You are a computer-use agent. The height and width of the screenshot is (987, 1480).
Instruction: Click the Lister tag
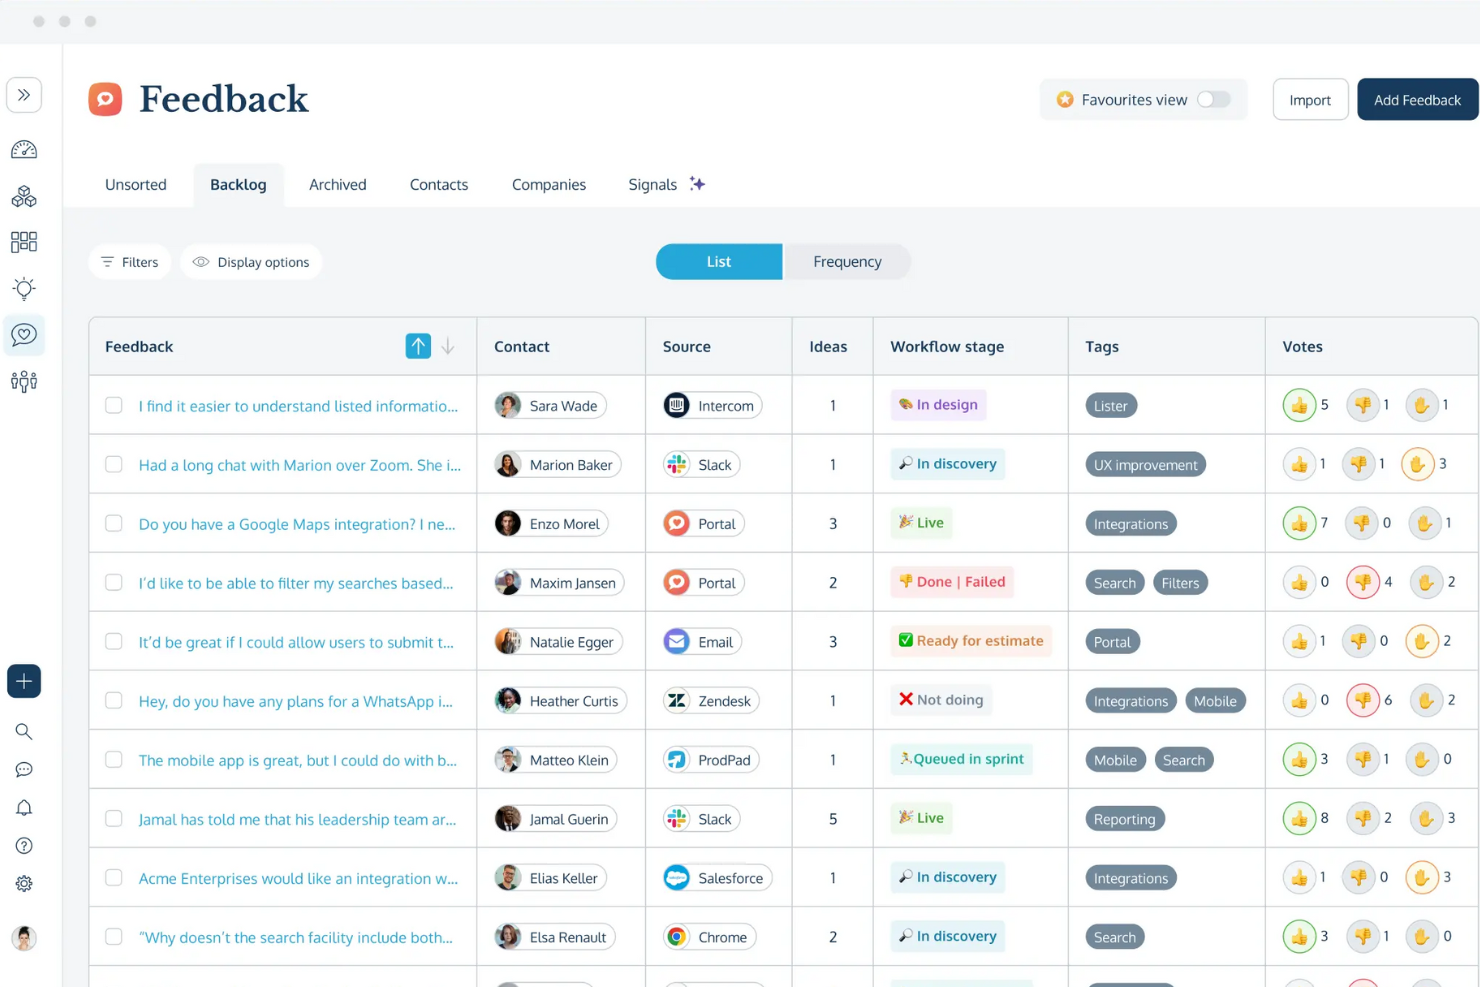coord(1111,405)
